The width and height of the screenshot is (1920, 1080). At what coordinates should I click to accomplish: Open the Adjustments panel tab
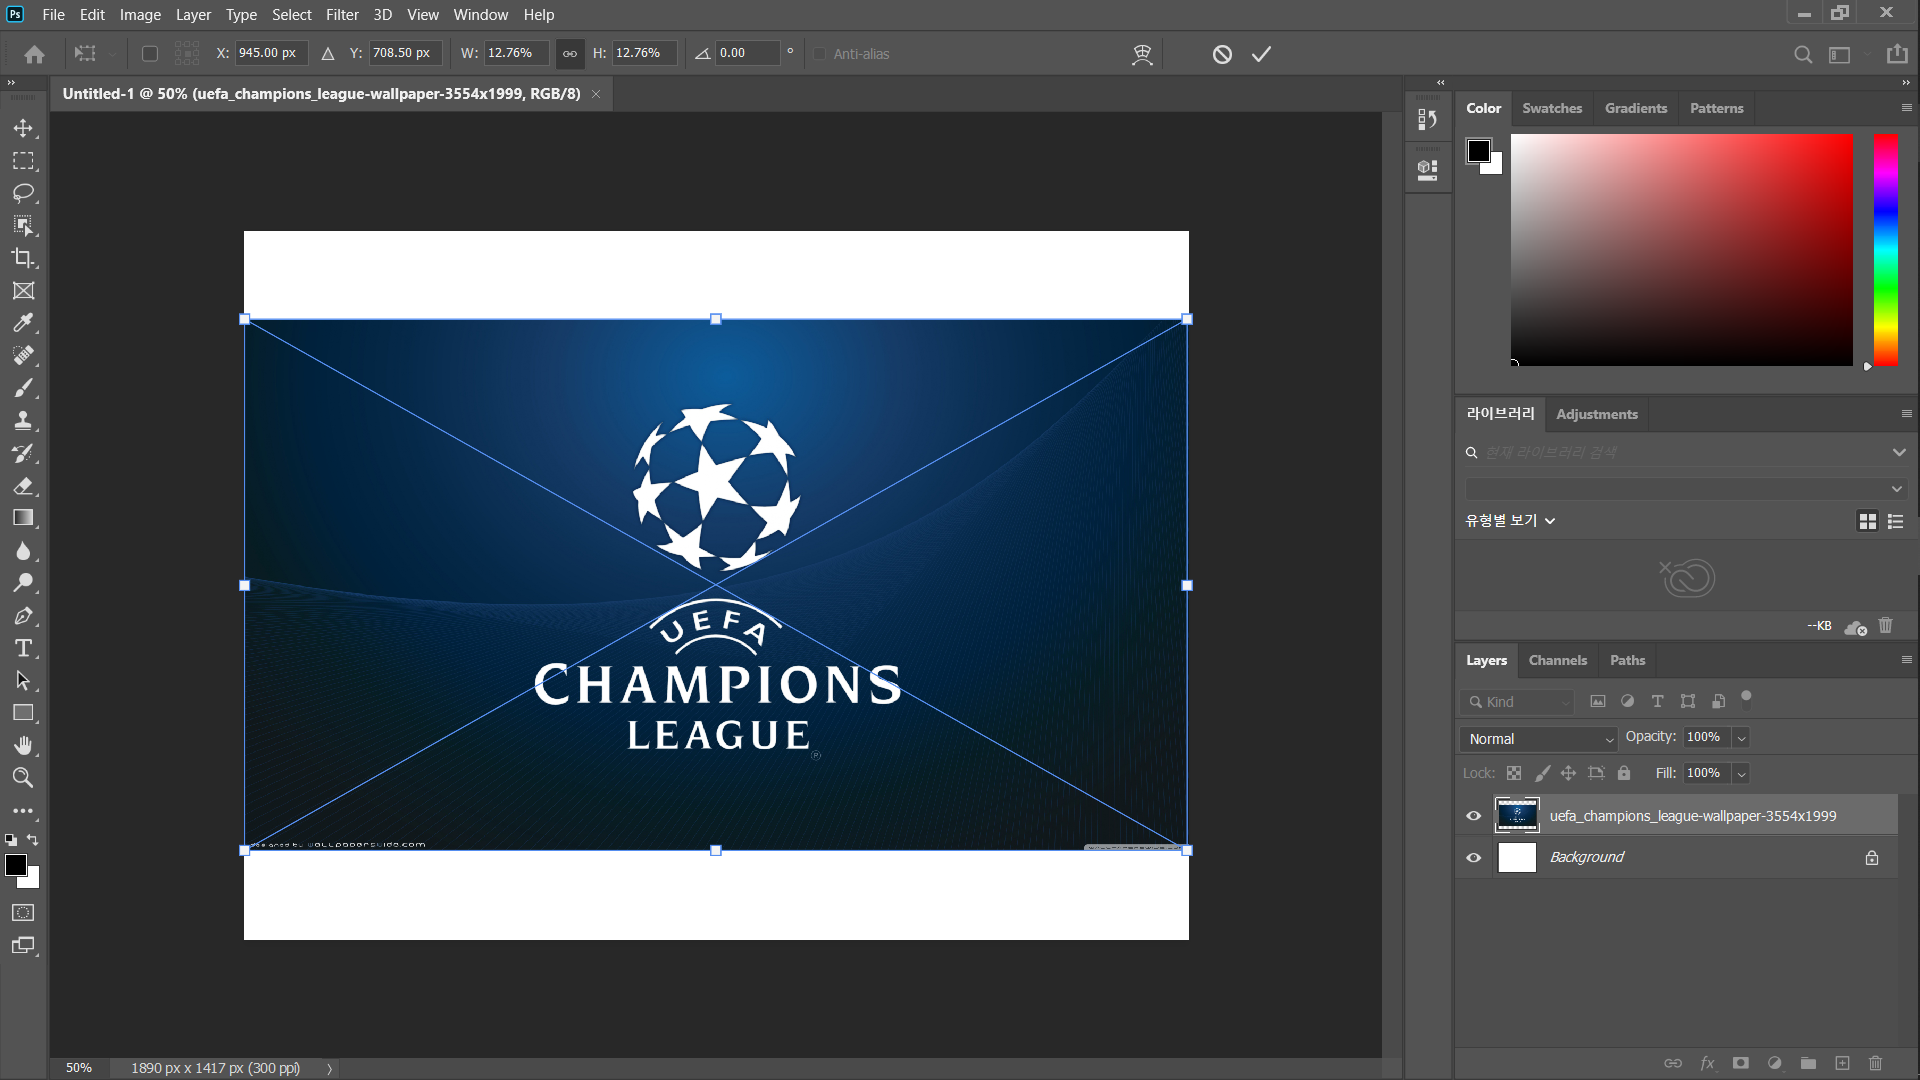pyautogui.click(x=1596, y=414)
